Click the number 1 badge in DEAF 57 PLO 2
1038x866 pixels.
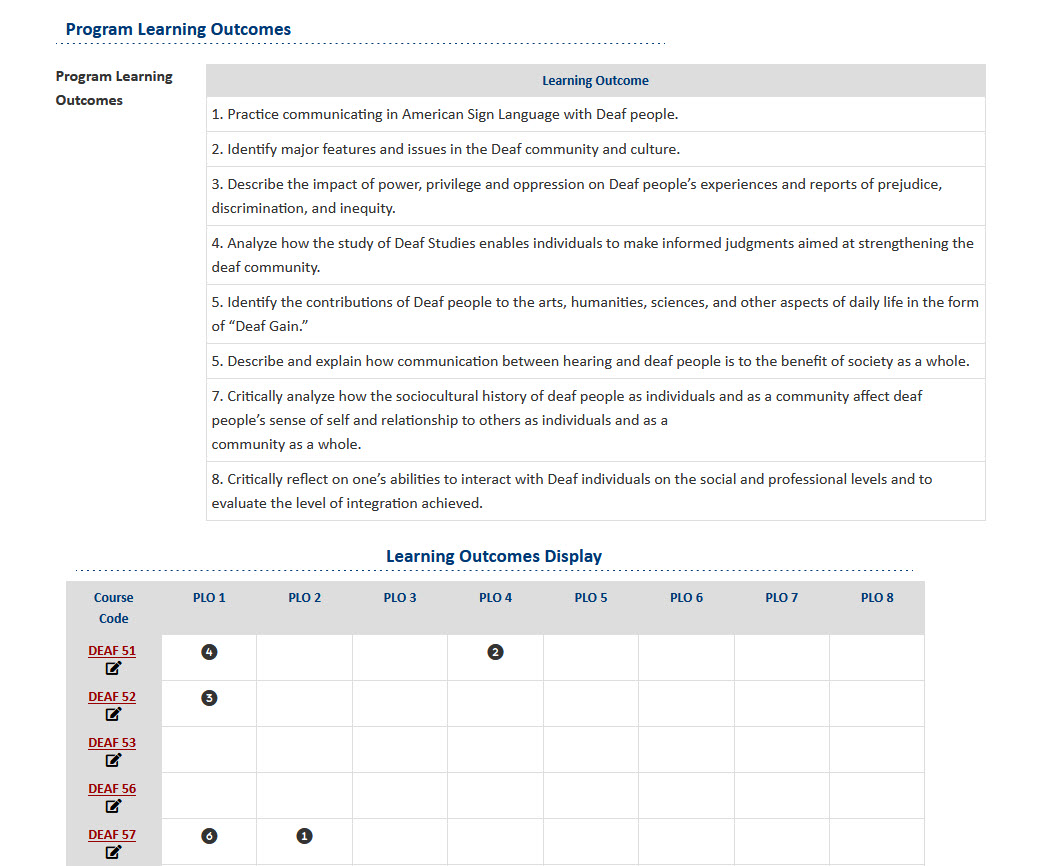coord(305,836)
